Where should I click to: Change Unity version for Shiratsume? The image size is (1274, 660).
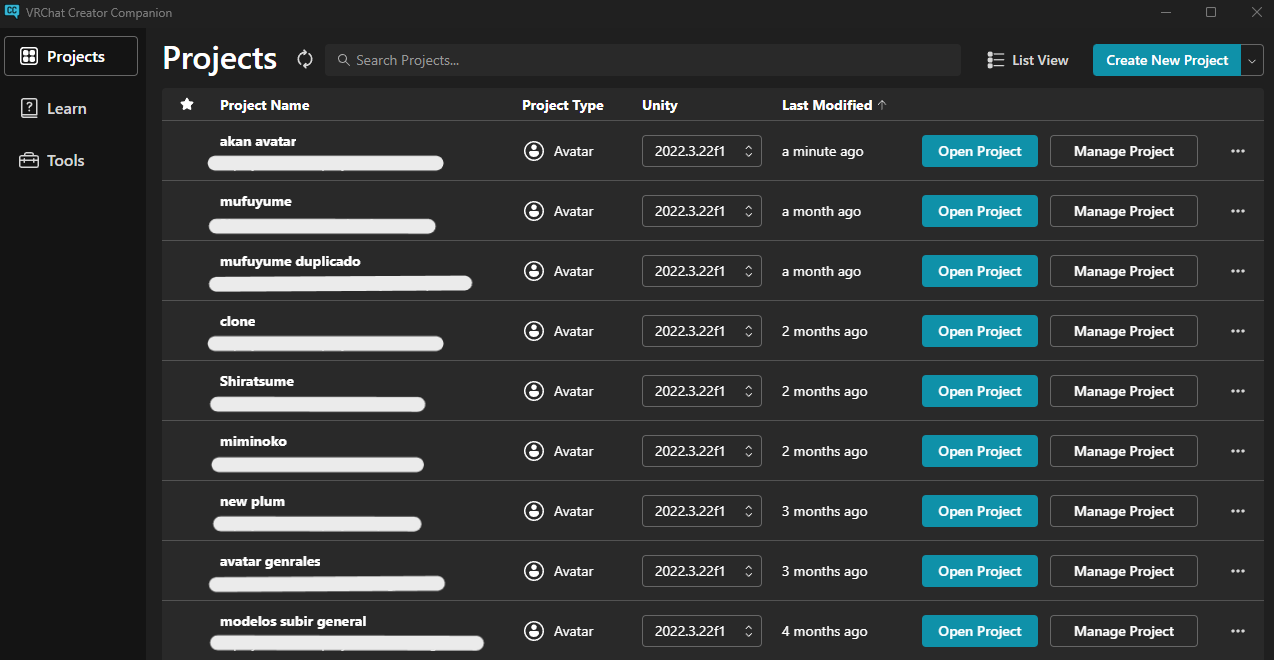[x=702, y=391]
